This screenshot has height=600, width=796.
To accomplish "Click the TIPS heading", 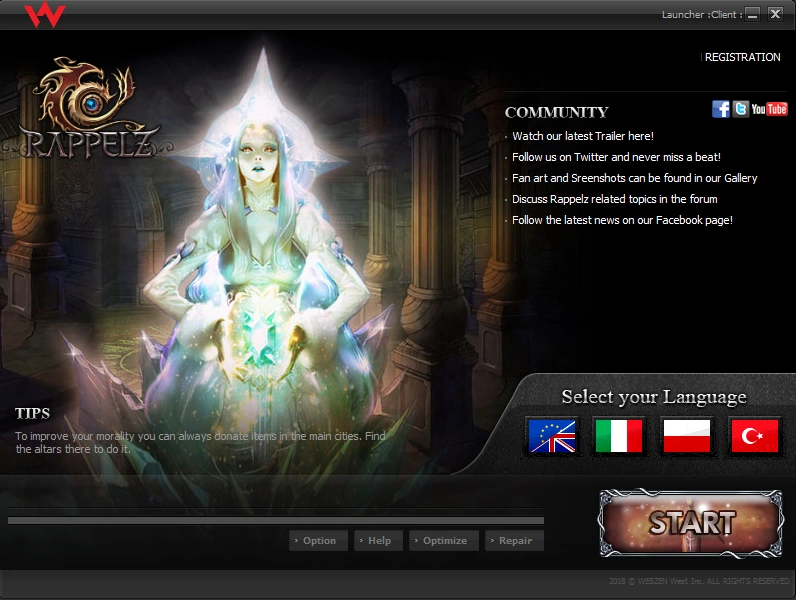I will pos(32,413).
